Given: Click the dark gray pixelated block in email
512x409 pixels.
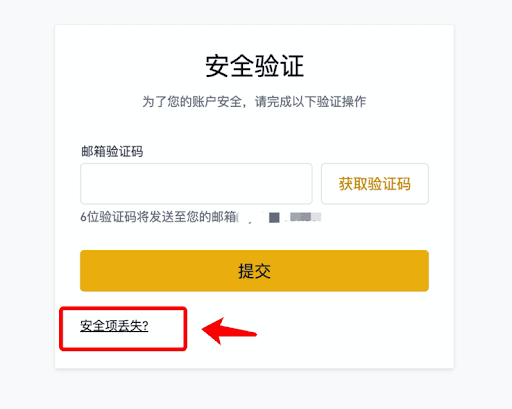Looking at the screenshot, I should [274, 218].
